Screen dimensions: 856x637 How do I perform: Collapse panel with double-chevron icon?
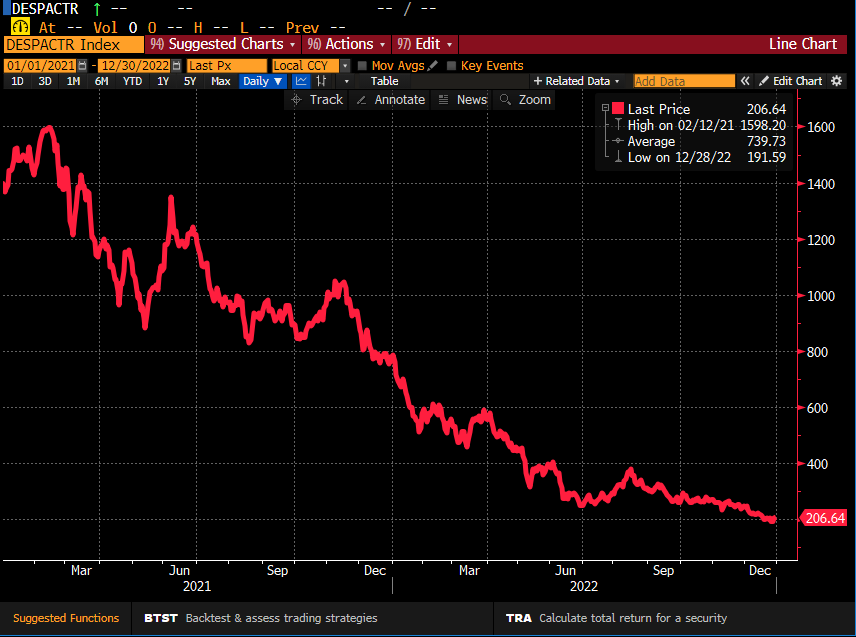click(745, 81)
